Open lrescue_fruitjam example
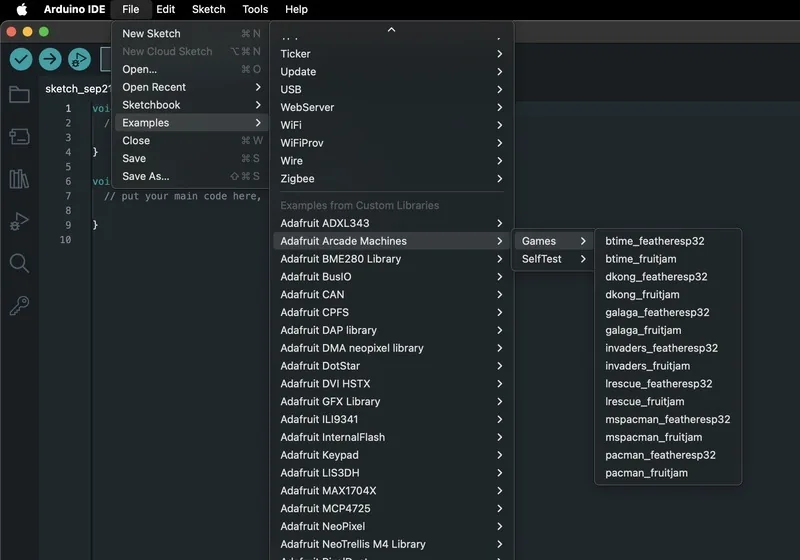The height and width of the screenshot is (560, 800). (x=668, y=402)
